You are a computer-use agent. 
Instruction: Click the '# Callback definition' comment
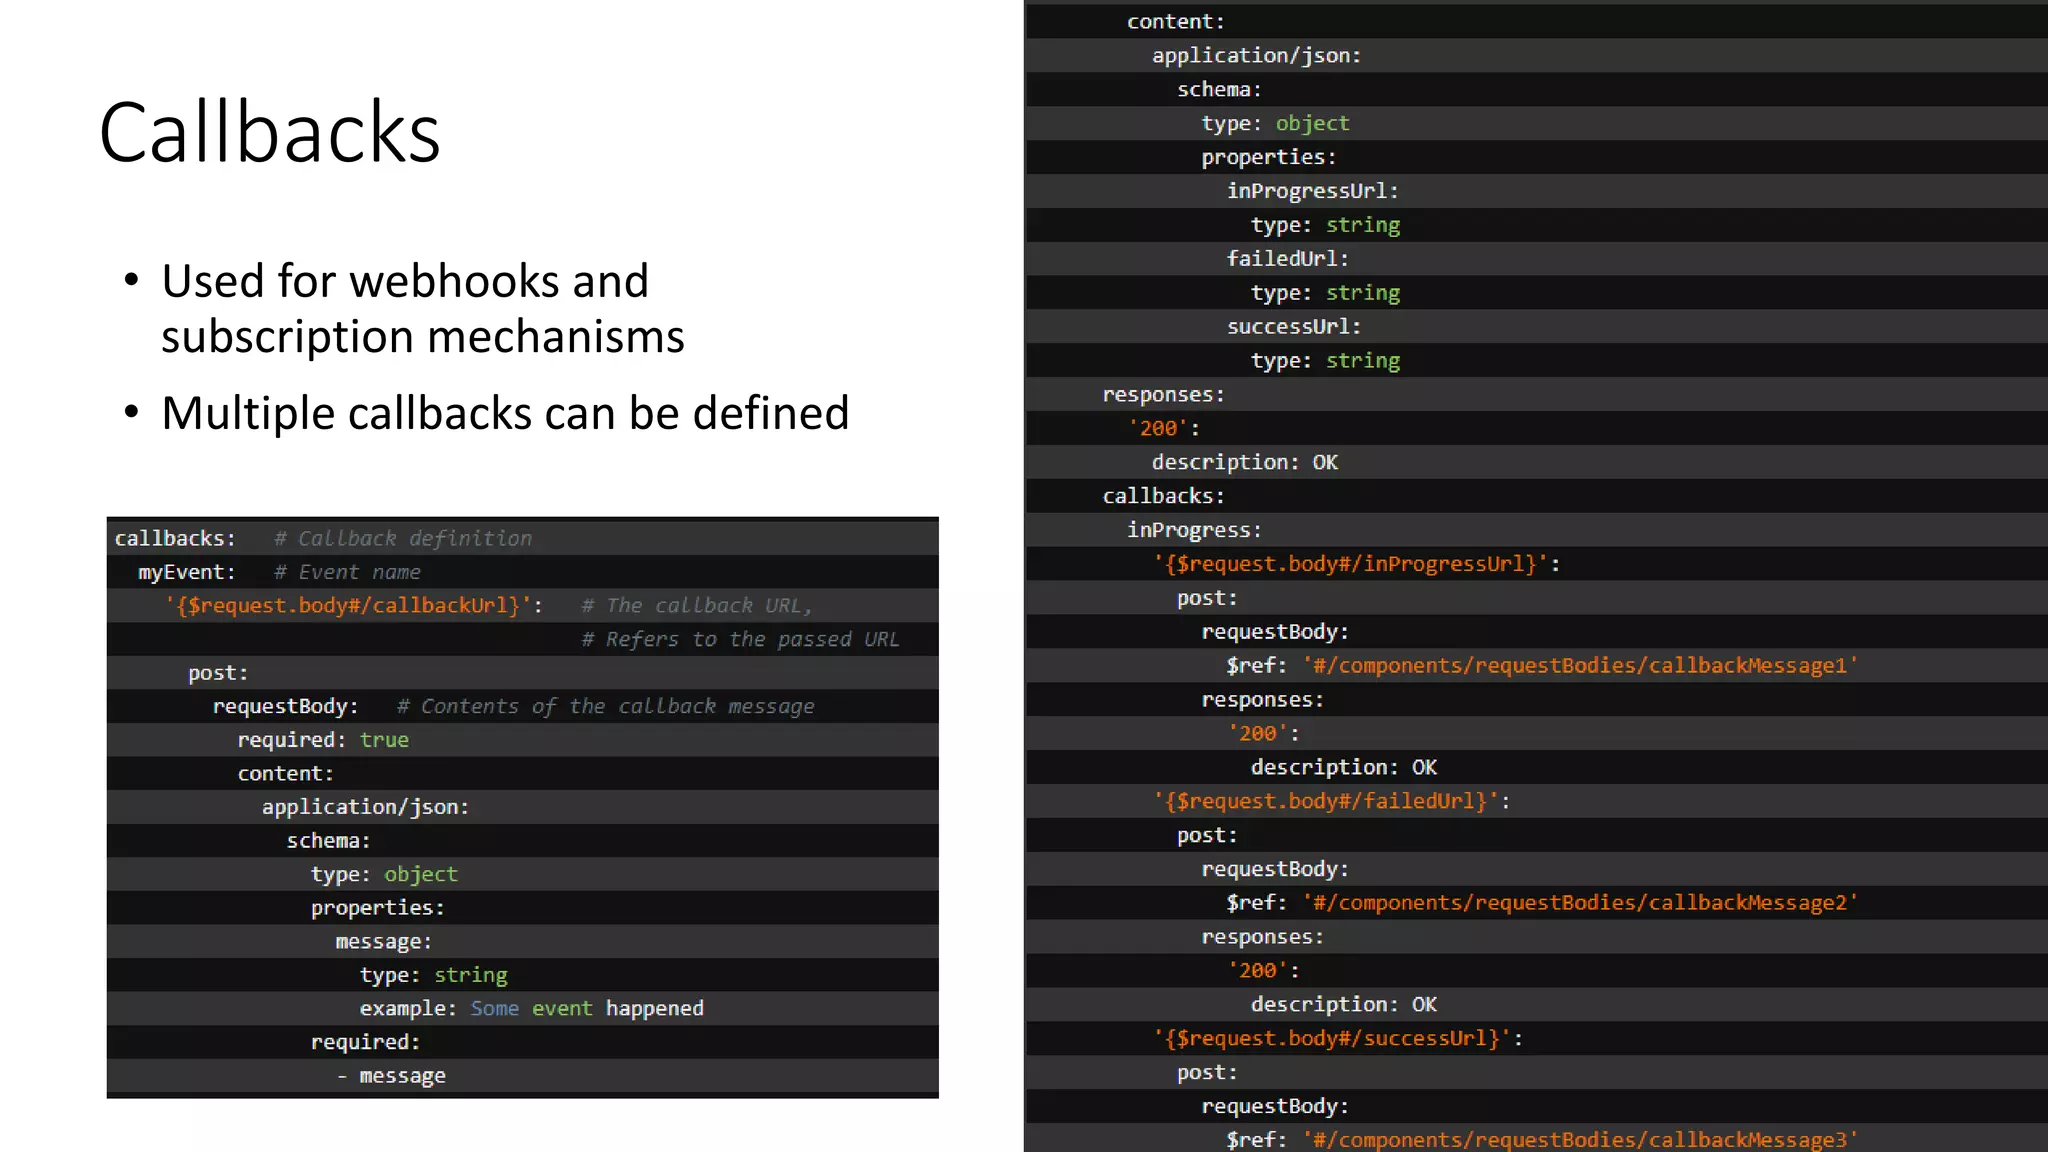pos(403,538)
